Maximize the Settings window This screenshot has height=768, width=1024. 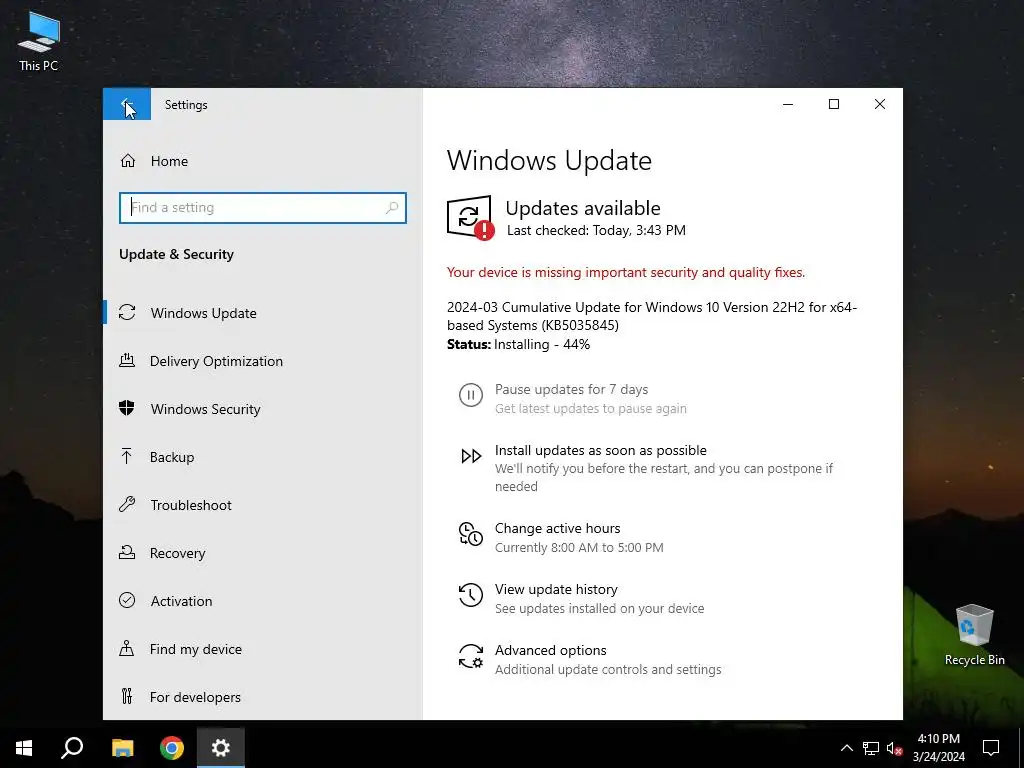coord(834,104)
